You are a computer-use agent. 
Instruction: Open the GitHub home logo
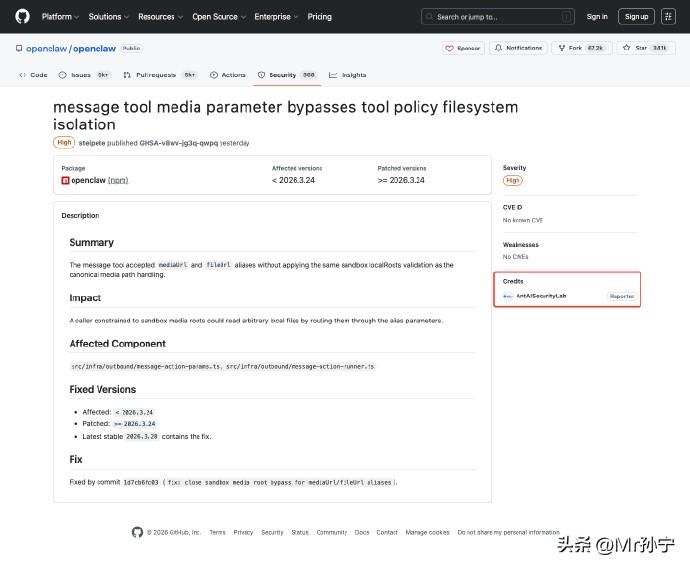22,16
